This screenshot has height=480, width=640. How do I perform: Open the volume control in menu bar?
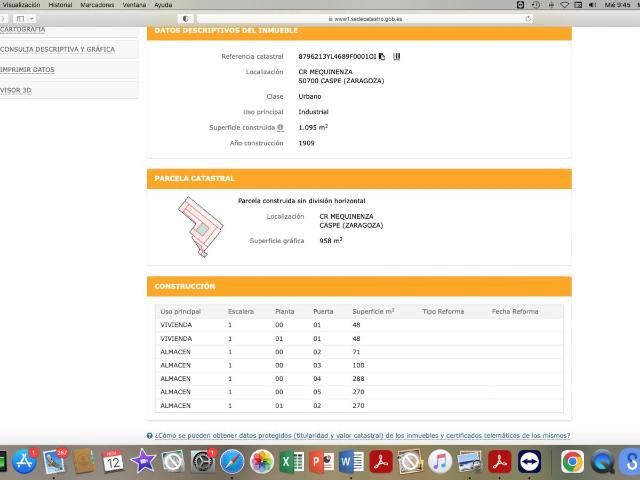592,5
